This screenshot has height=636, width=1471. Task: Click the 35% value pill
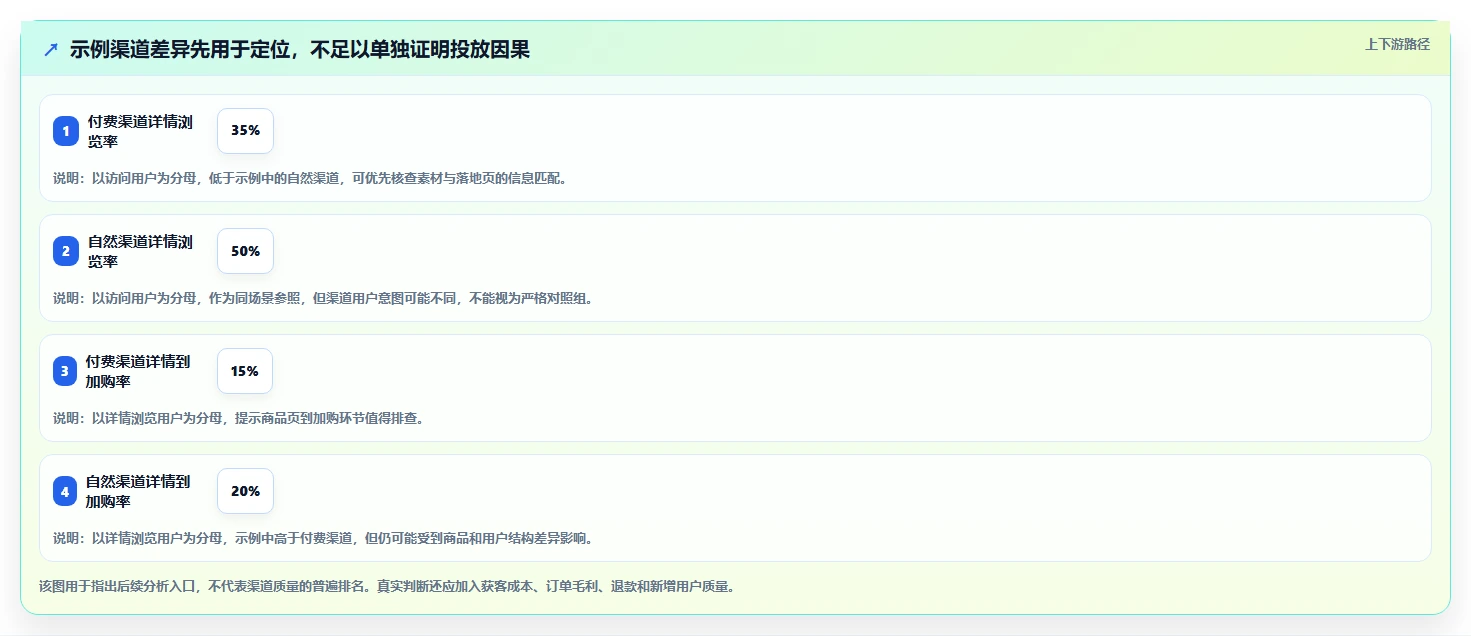(245, 131)
